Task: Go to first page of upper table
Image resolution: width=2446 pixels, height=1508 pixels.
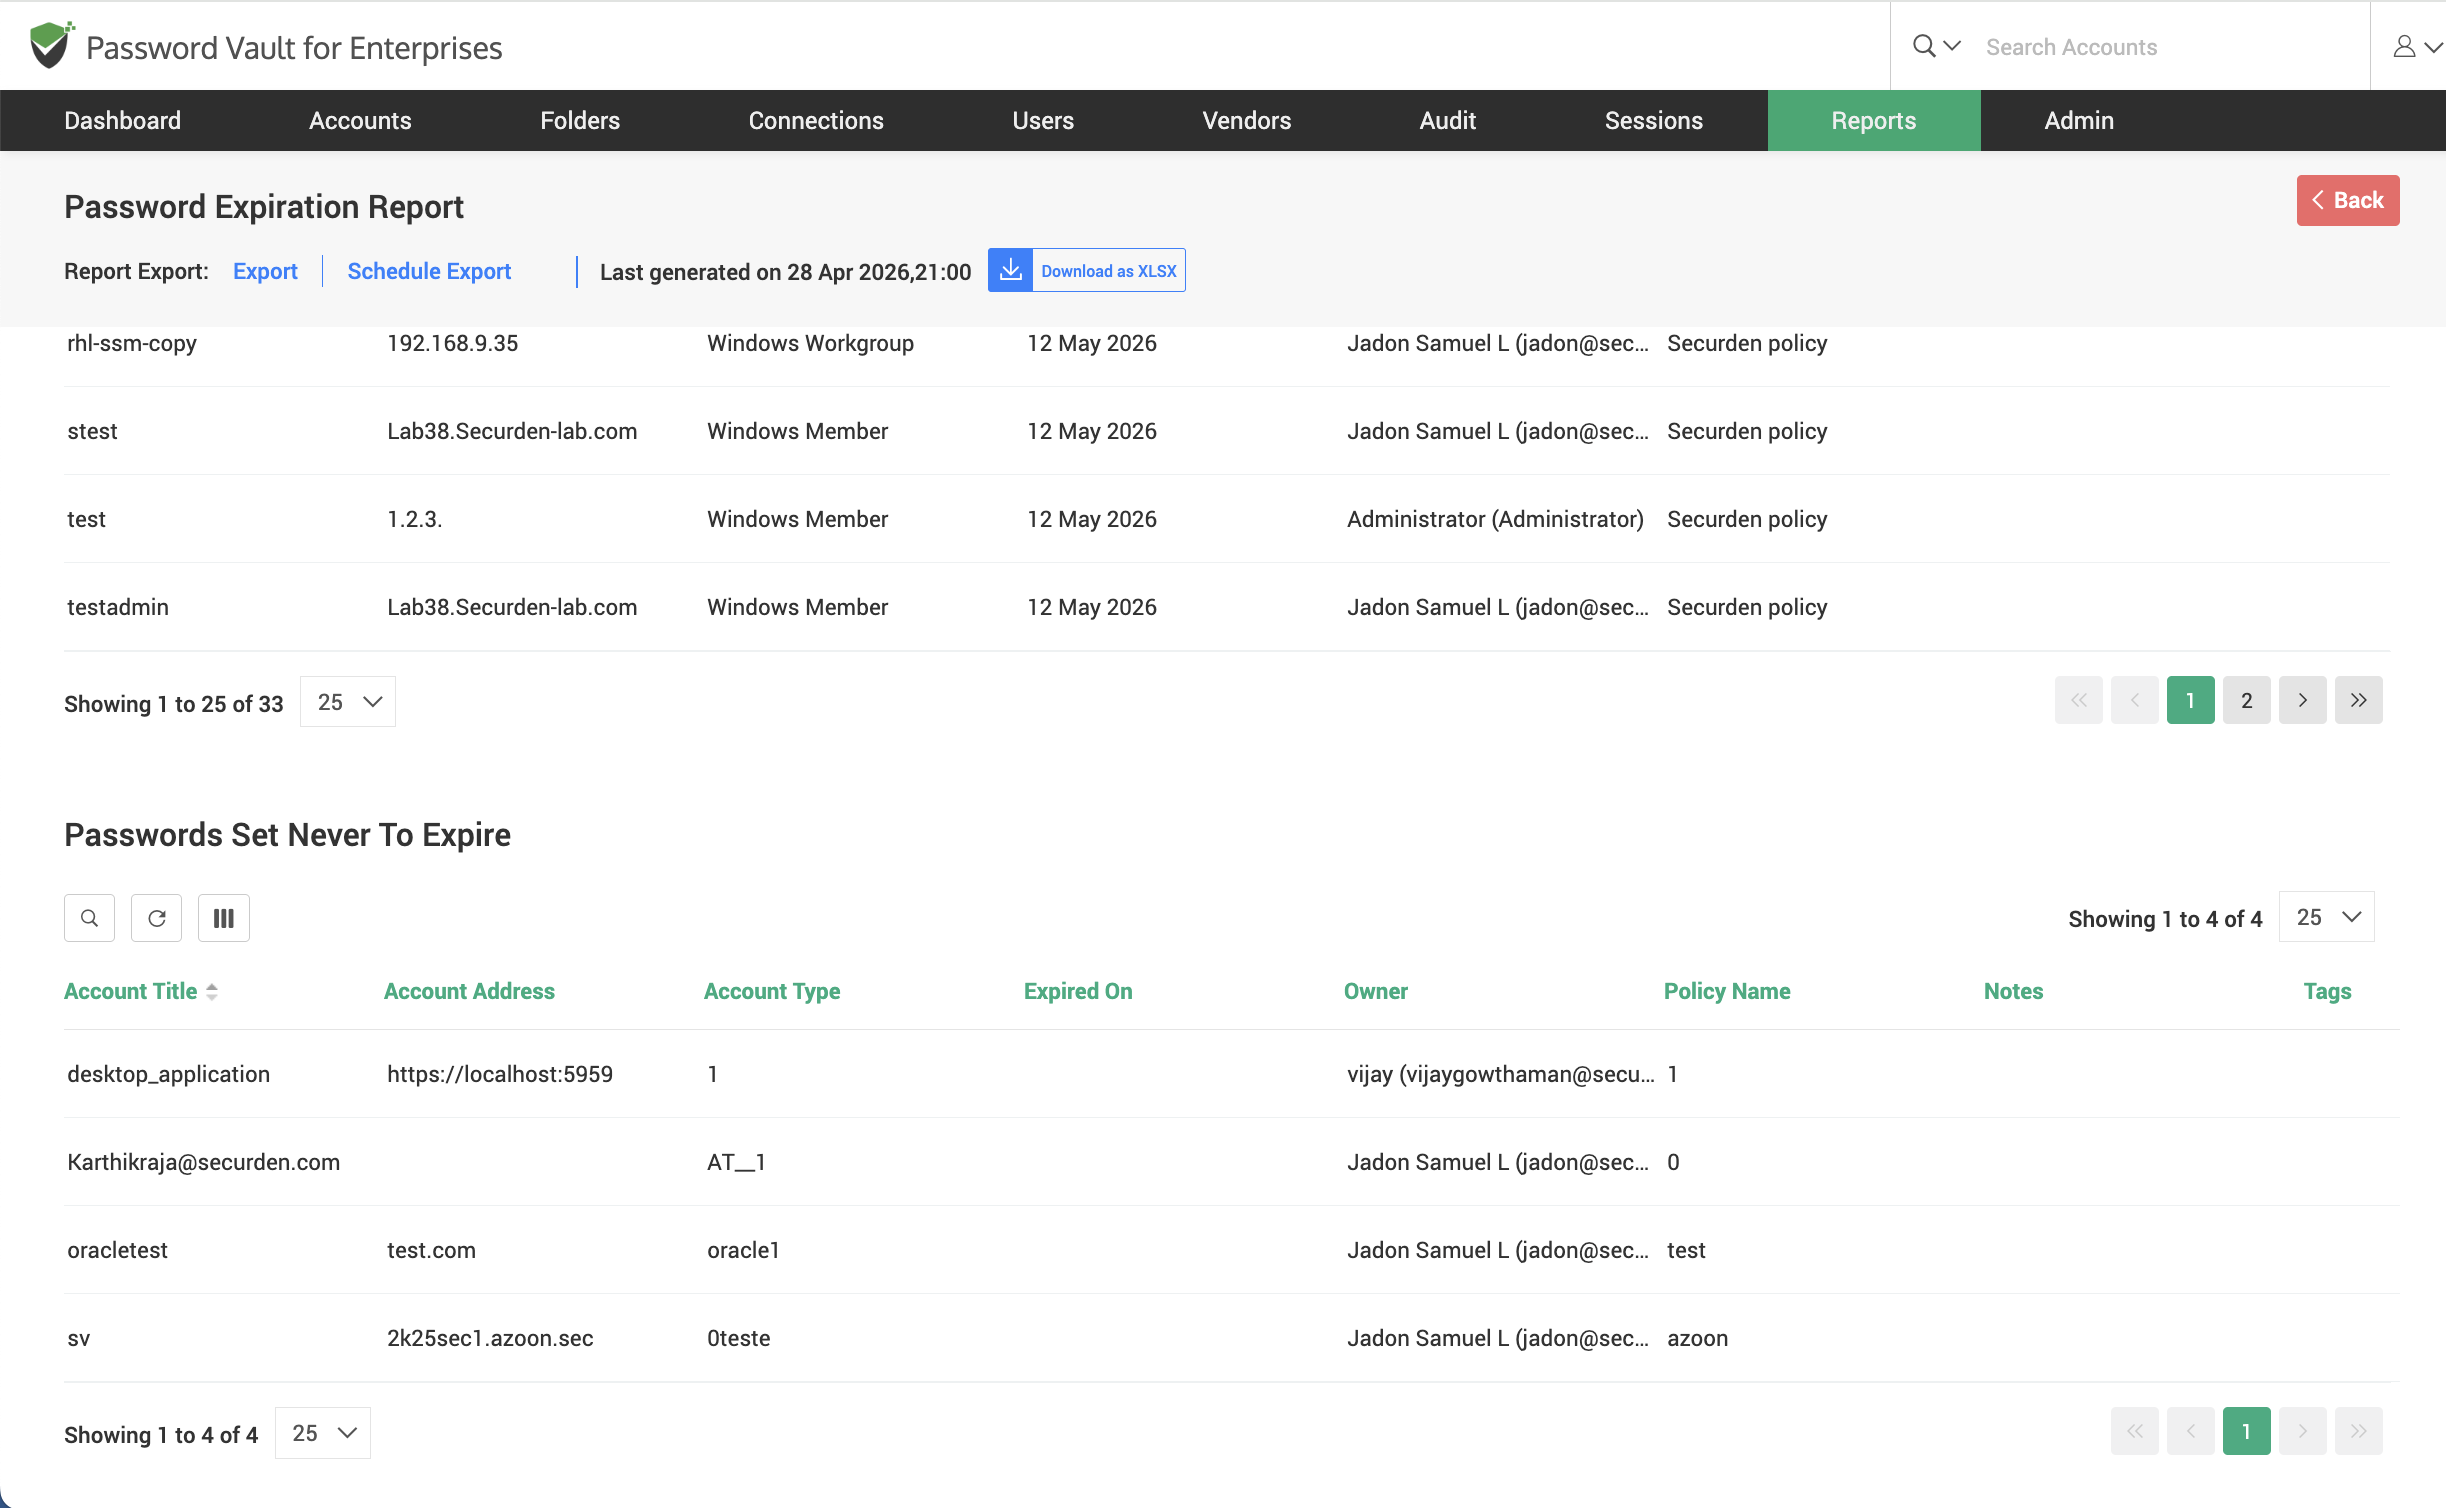Action: tap(2079, 700)
